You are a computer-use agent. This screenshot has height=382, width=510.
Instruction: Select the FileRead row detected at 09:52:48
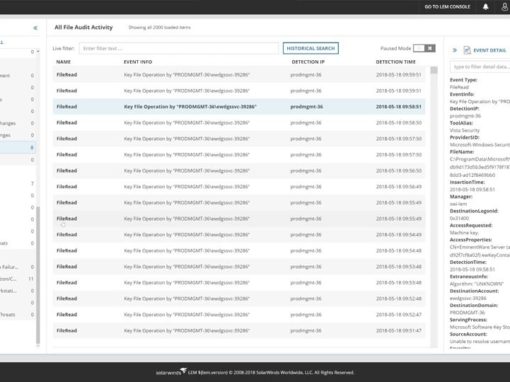[239, 299]
